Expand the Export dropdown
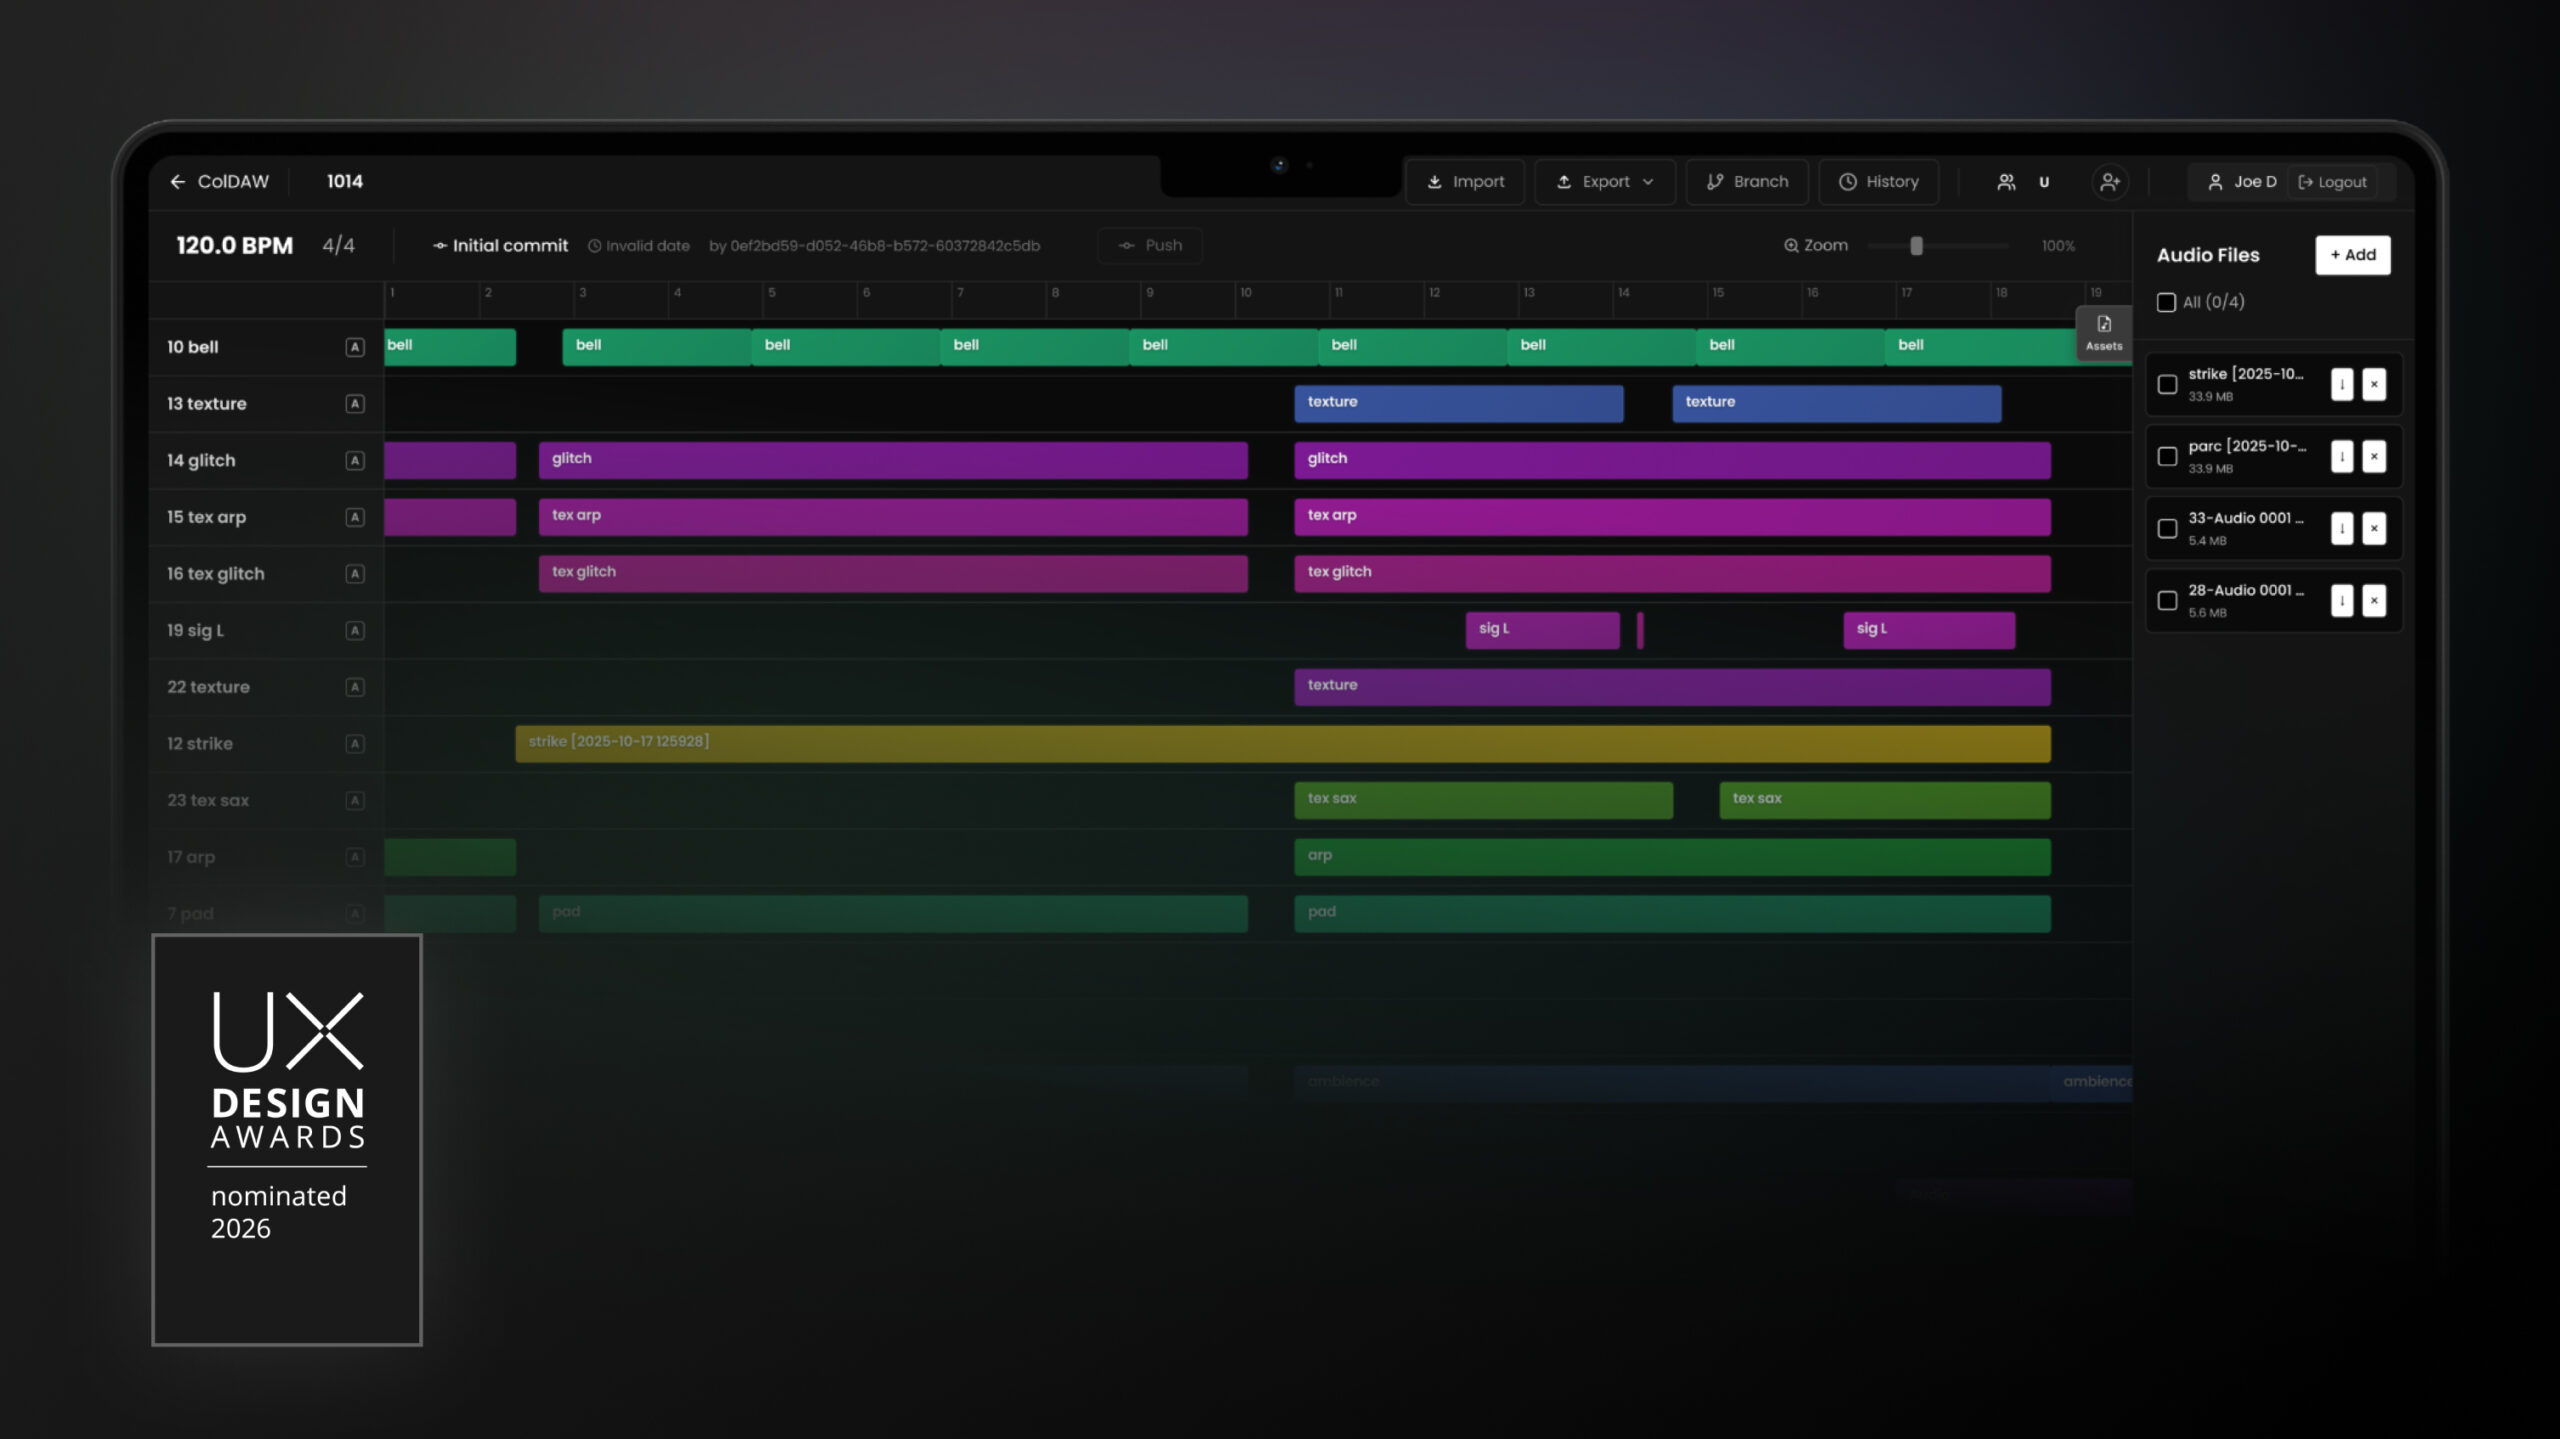 tap(1605, 182)
